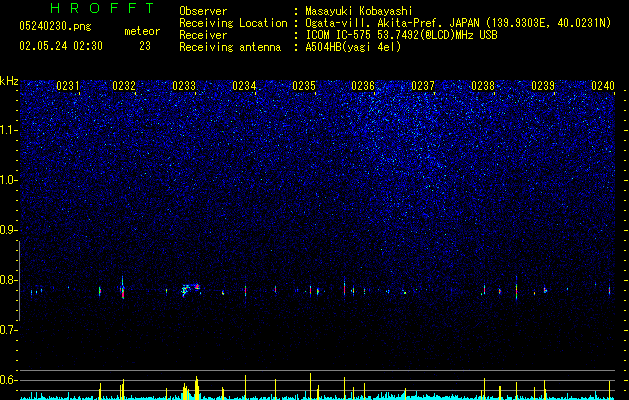Click the 0.6 kHz axis label

tap(9, 380)
